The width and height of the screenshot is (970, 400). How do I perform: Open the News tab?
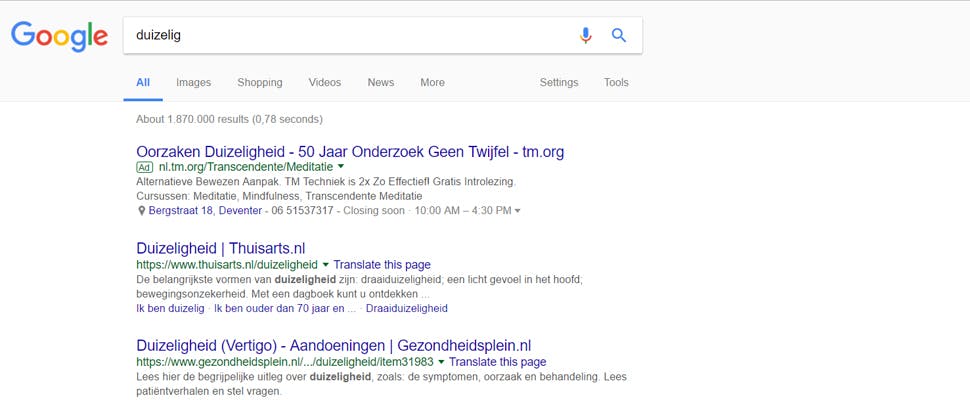pyautogui.click(x=380, y=82)
